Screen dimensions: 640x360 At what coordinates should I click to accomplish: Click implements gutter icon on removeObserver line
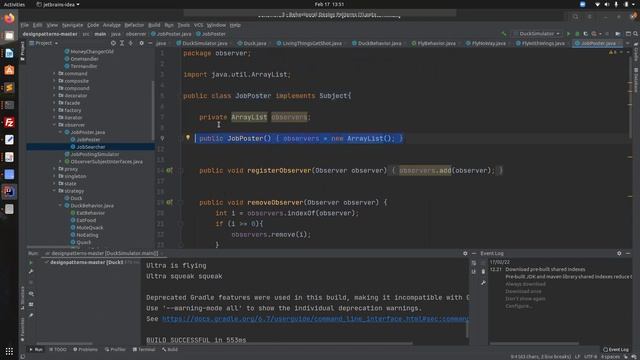[169, 202]
